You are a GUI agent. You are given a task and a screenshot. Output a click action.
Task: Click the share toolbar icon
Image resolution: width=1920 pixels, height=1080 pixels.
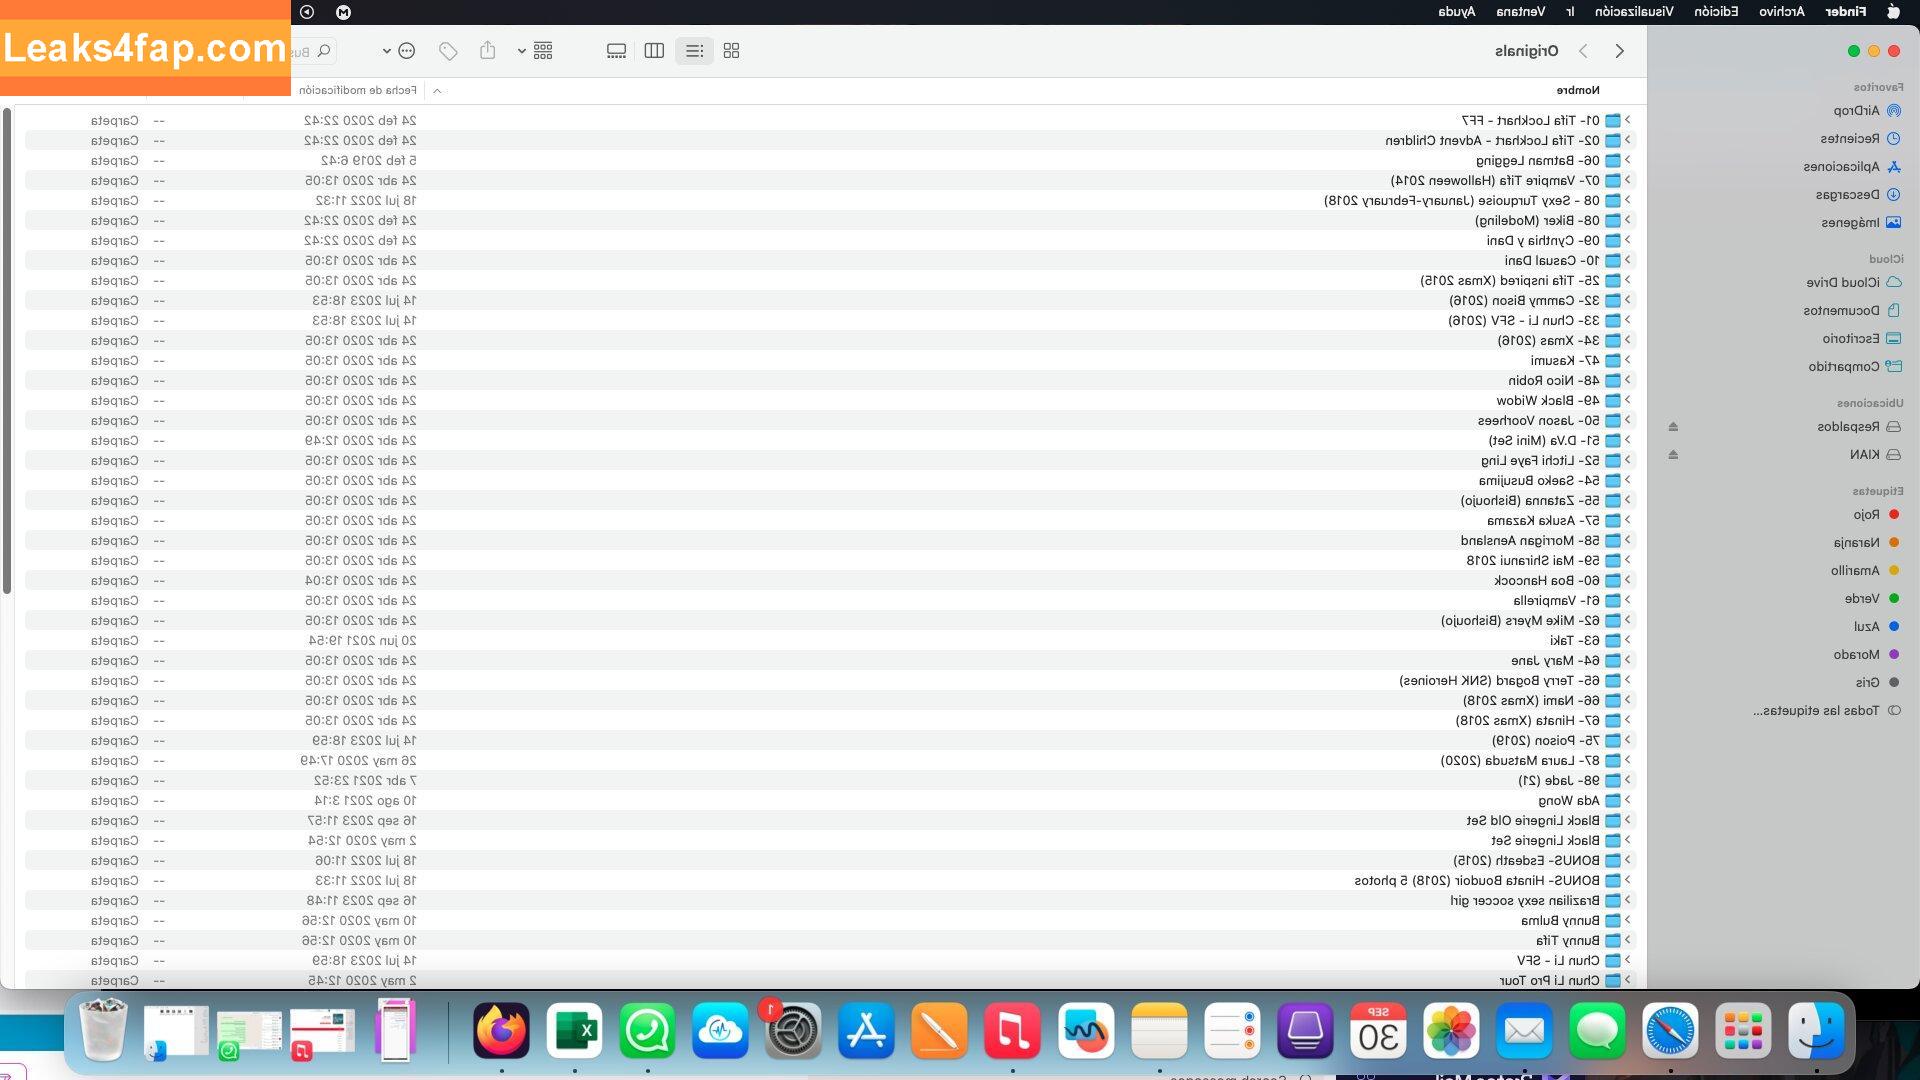487,51
